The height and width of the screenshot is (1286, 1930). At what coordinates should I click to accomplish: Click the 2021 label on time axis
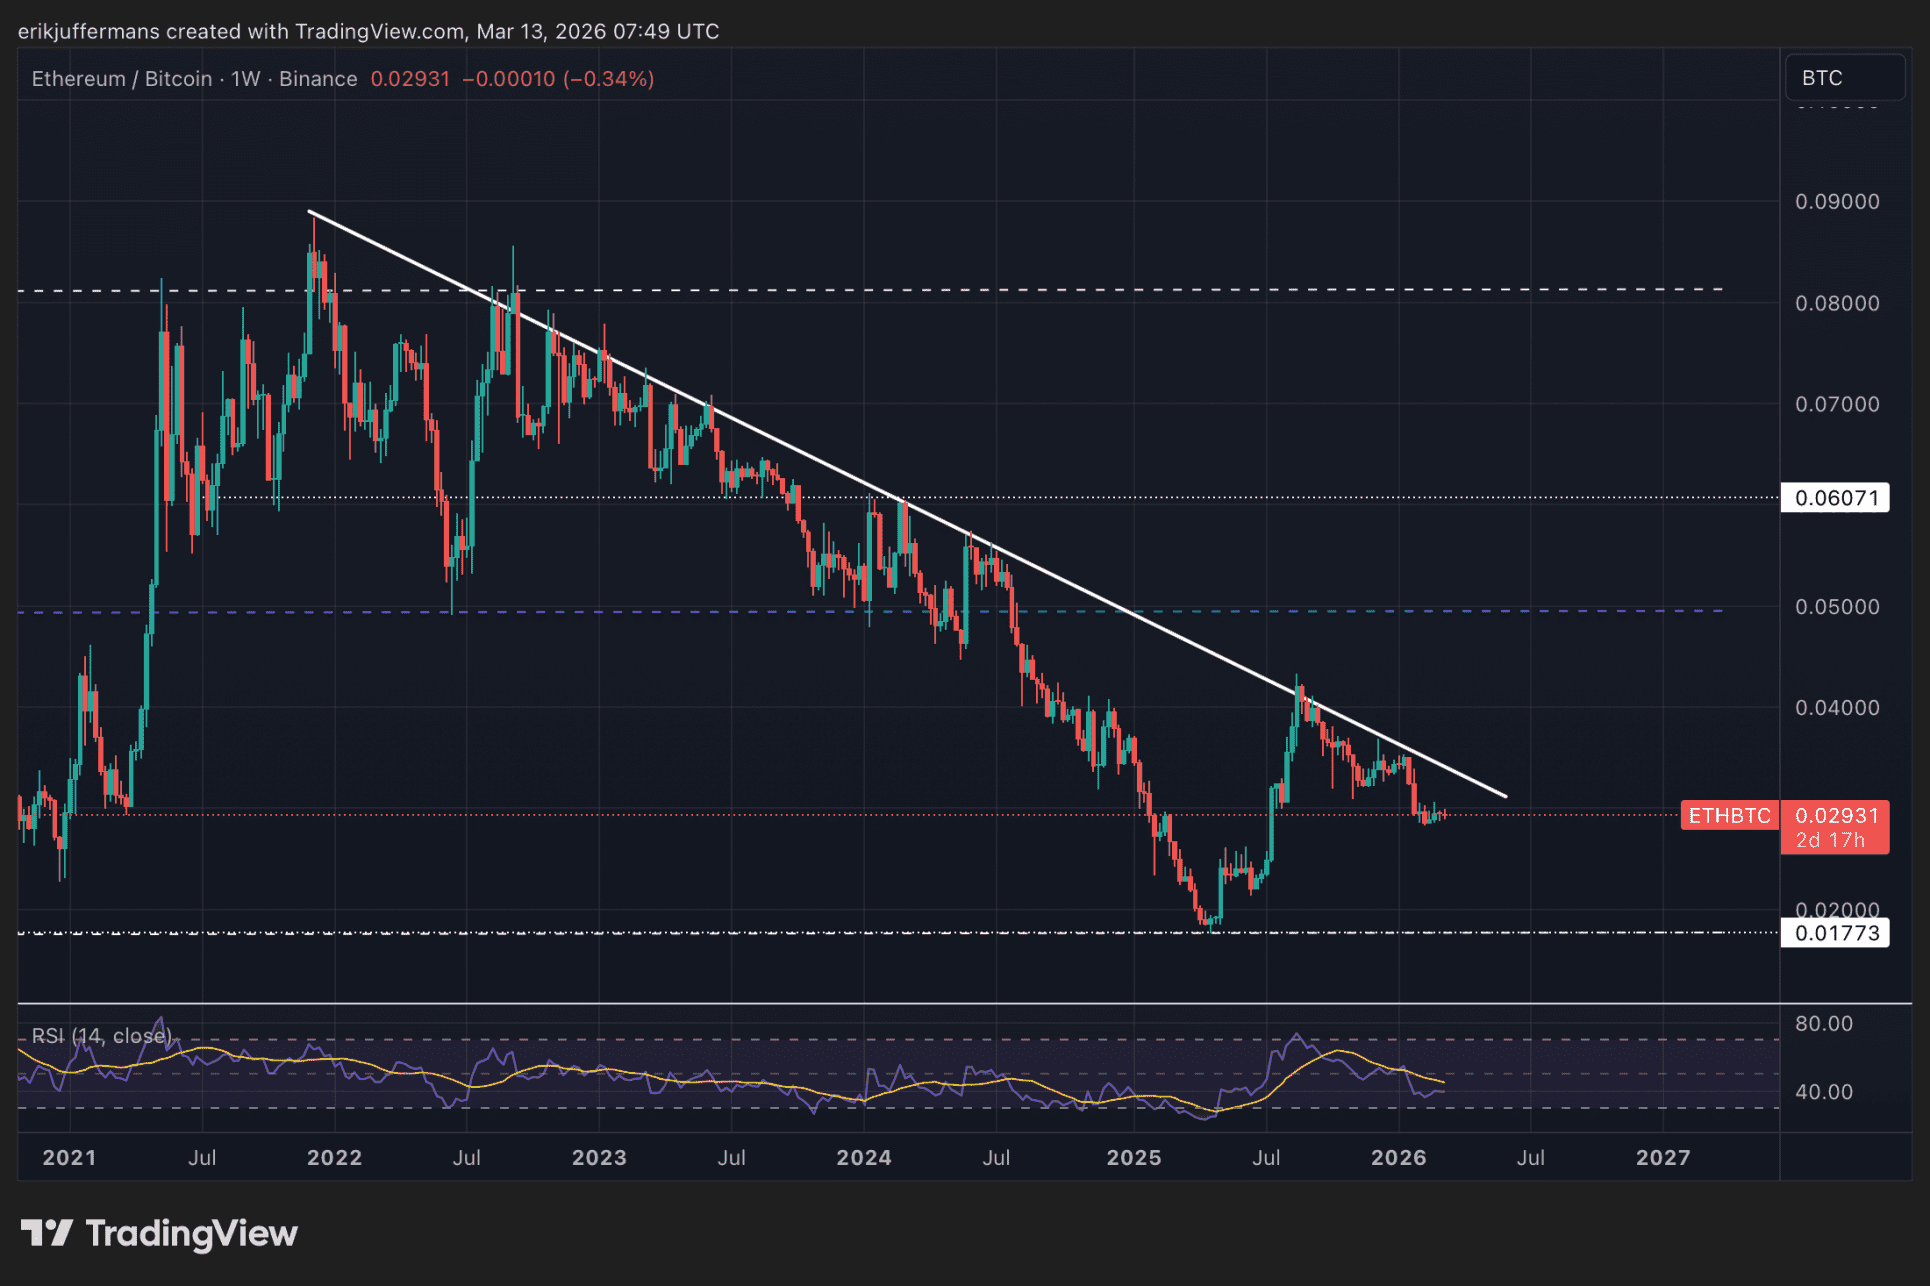[69, 1157]
